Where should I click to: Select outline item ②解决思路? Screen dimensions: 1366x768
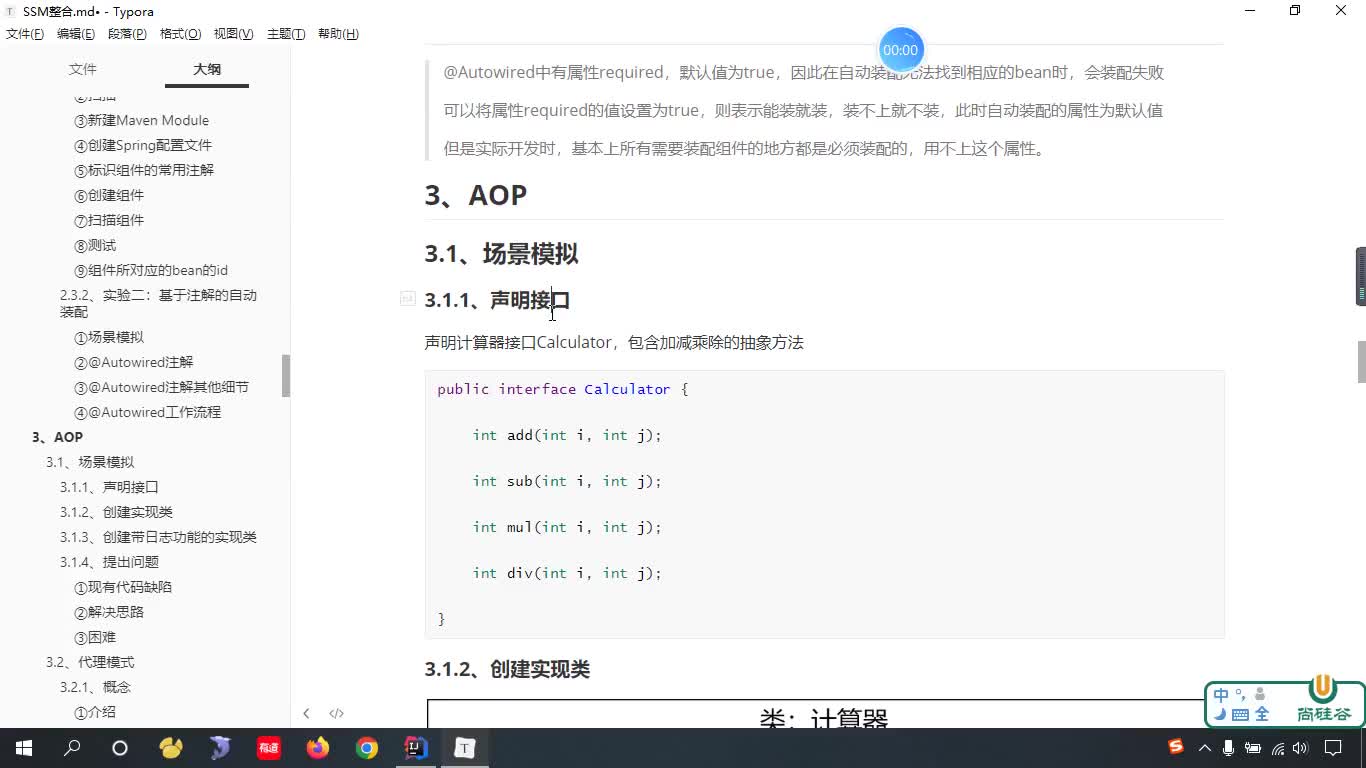[x=109, y=612]
